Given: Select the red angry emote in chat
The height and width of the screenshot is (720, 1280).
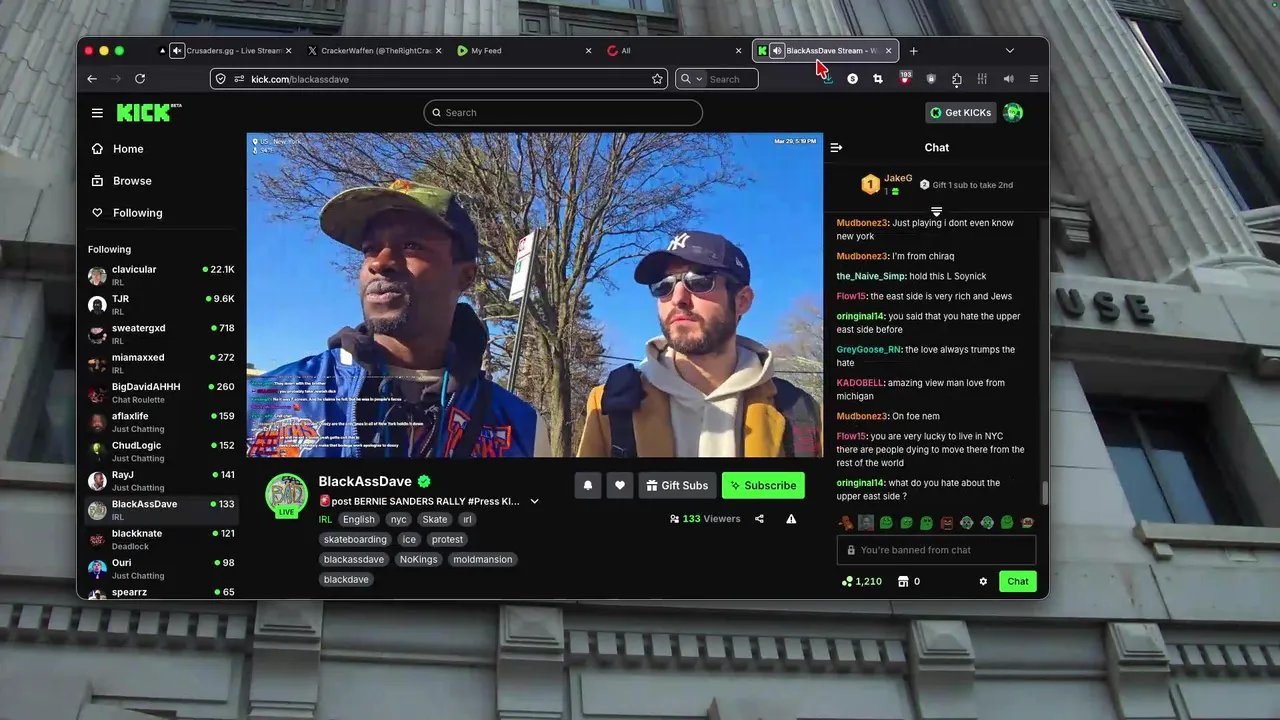Looking at the screenshot, I should (x=946, y=523).
